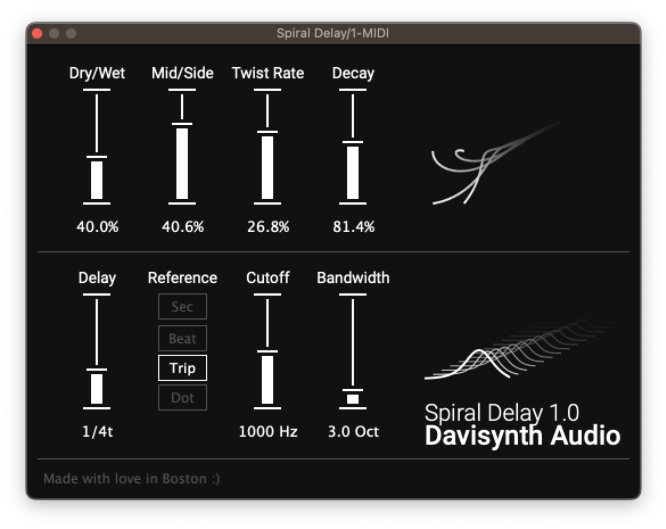The height and width of the screenshot is (529, 666).
Task: Click the Bandwidth slider handle
Action: pyautogui.click(x=352, y=391)
